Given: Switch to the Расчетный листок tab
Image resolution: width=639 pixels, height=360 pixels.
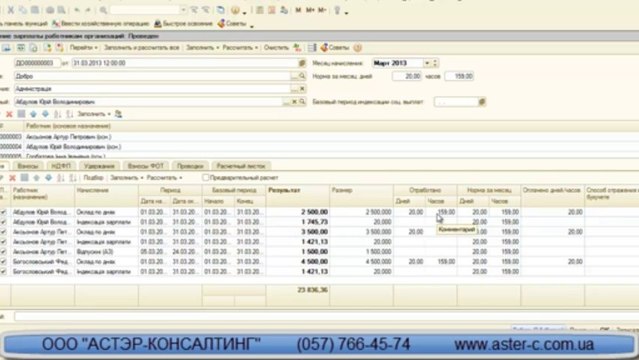Looking at the screenshot, I should (240, 166).
